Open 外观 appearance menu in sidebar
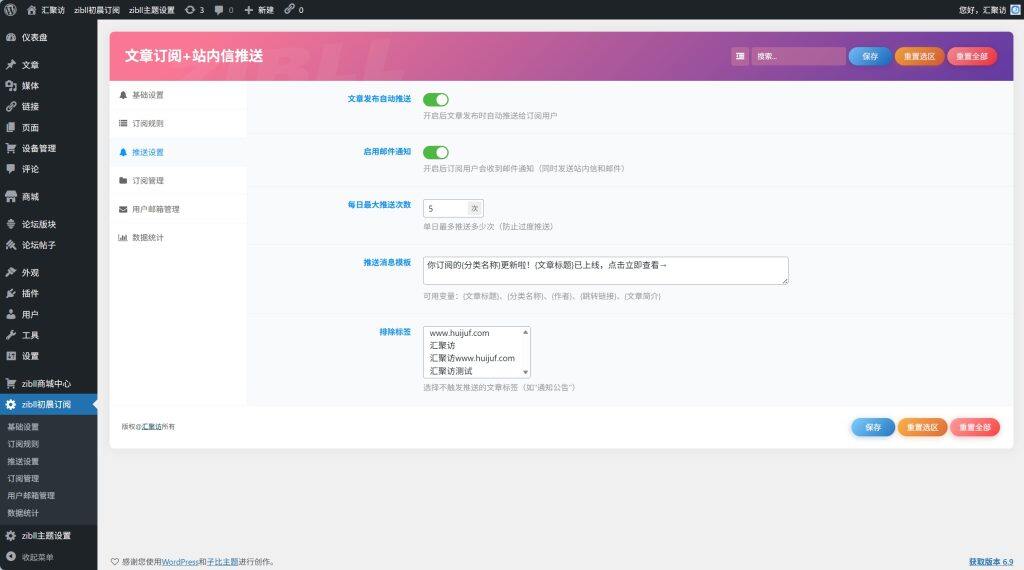The height and width of the screenshot is (570, 1024). click(x=48, y=272)
